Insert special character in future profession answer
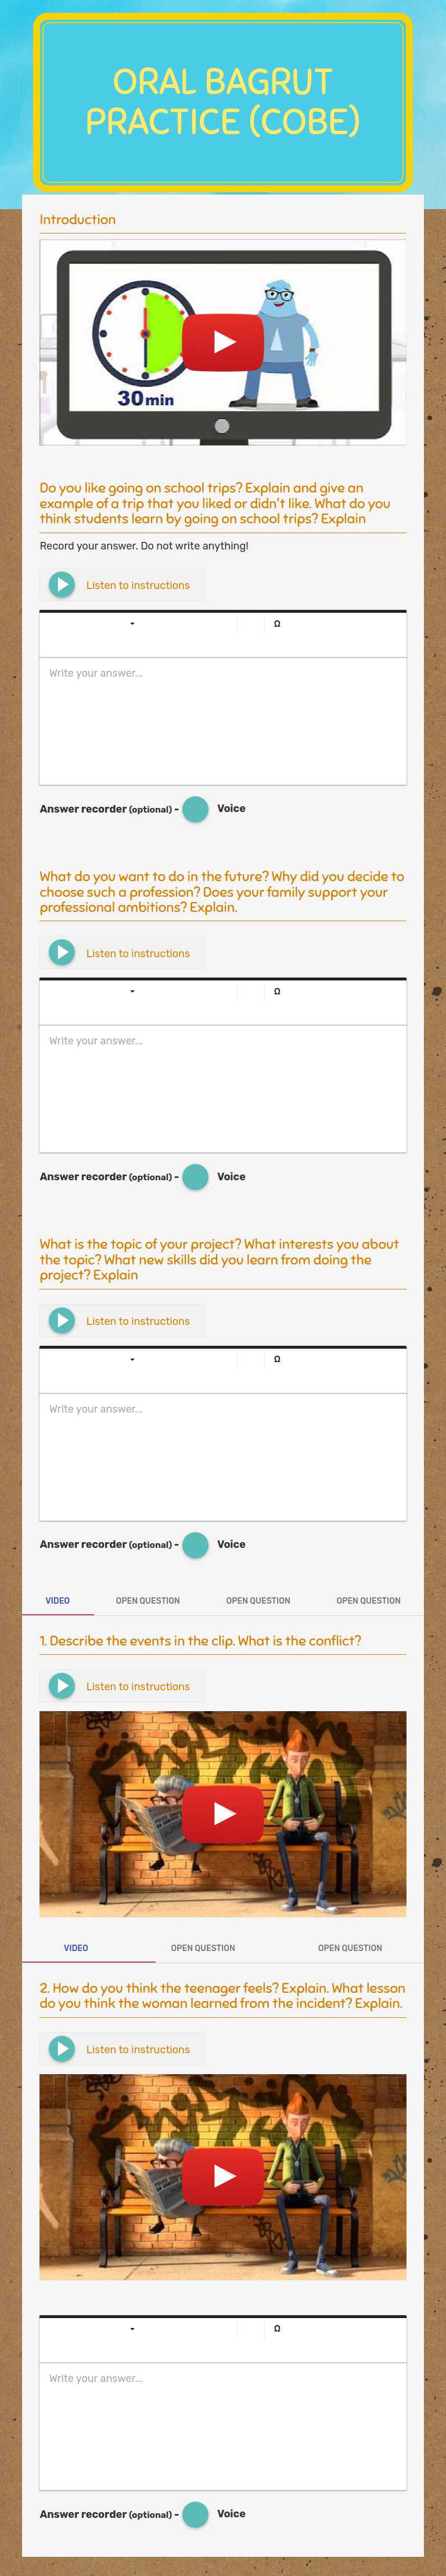Screen dimensions: 446x2576 [x=277, y=992]
